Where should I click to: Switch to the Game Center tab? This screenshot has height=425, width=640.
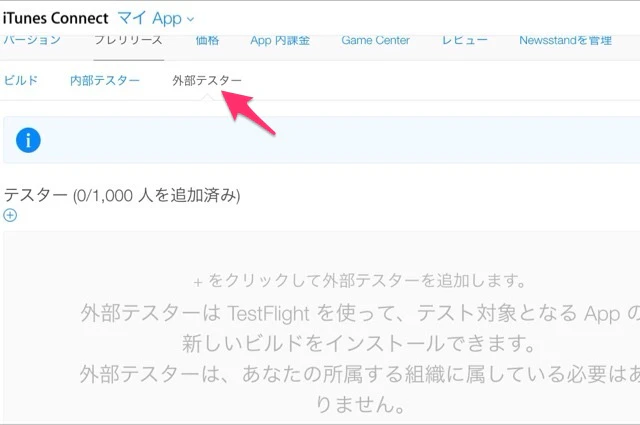tap(376, 40)
